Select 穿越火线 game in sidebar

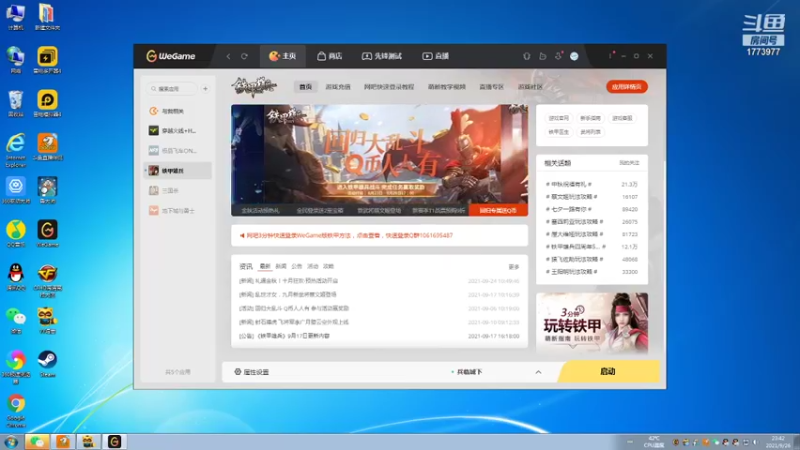click(178, 131)
